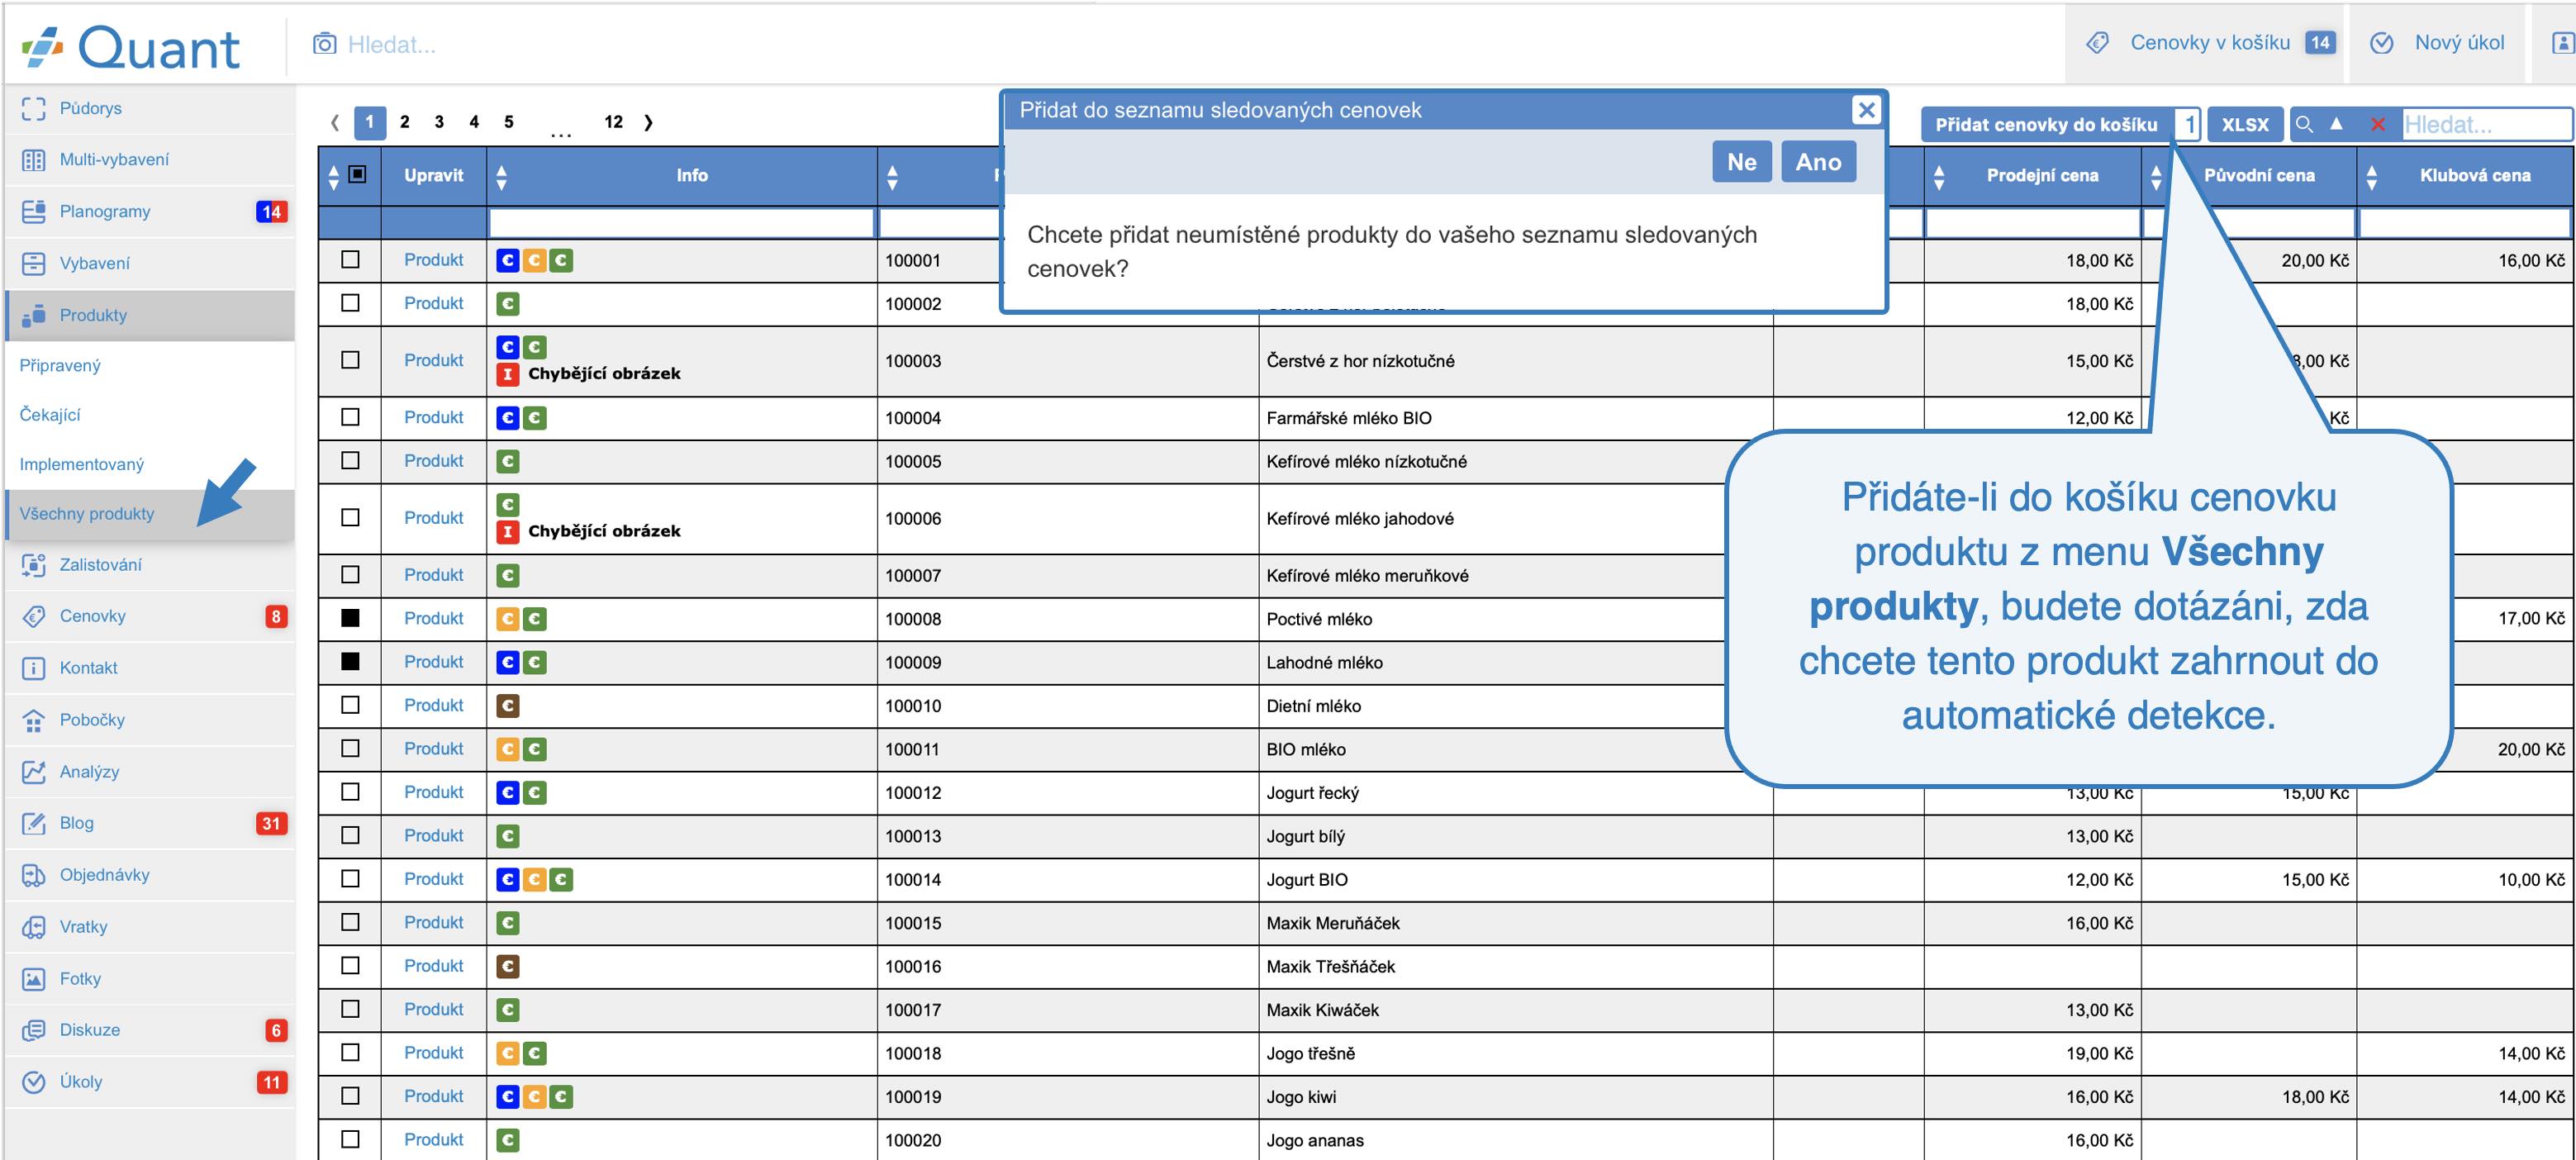
Task: Open the Analýzy chart icon
Action: [33, 772]
